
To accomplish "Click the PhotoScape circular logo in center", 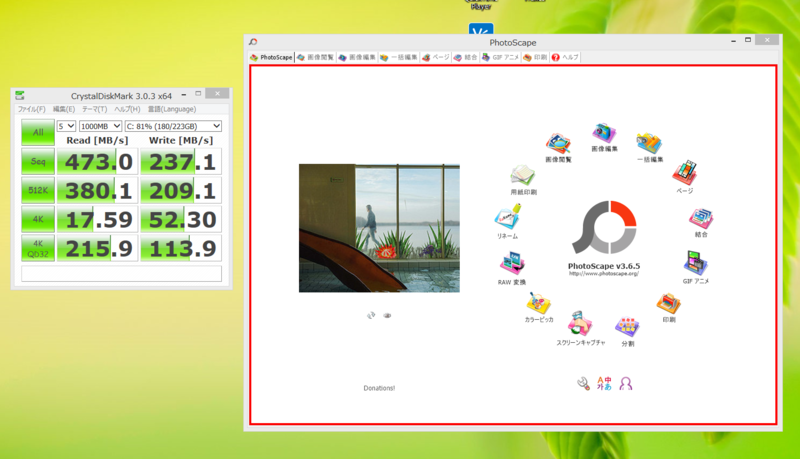I will pos(605,227).
